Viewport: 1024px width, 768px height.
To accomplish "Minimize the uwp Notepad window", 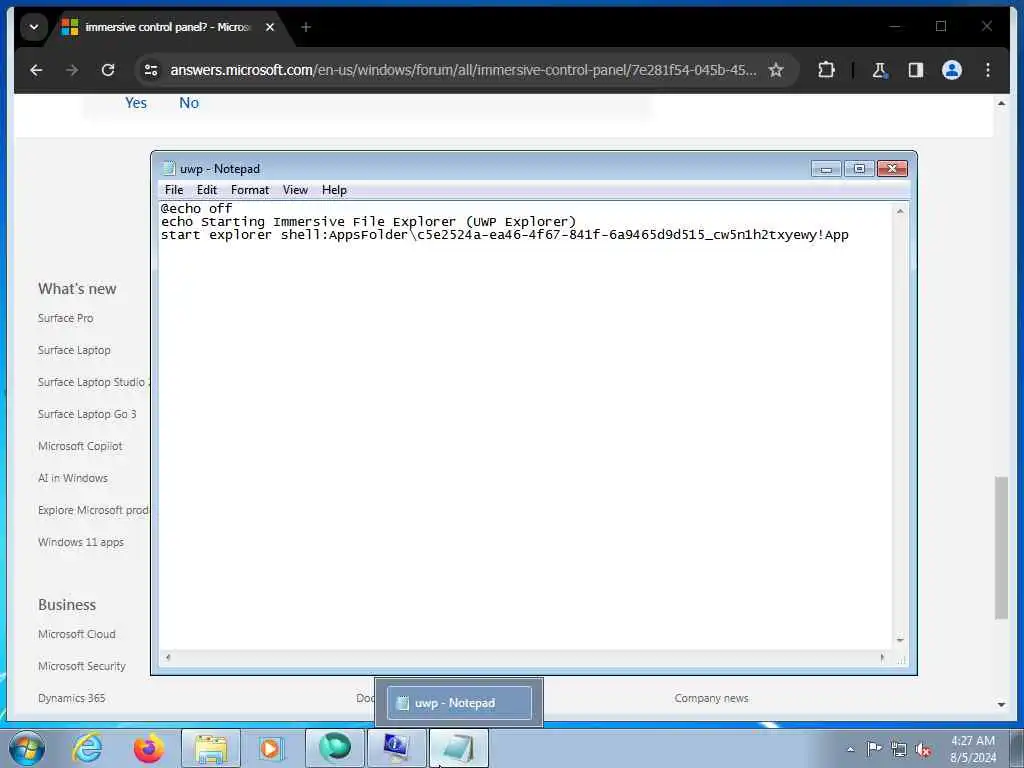I will [825, 169].
